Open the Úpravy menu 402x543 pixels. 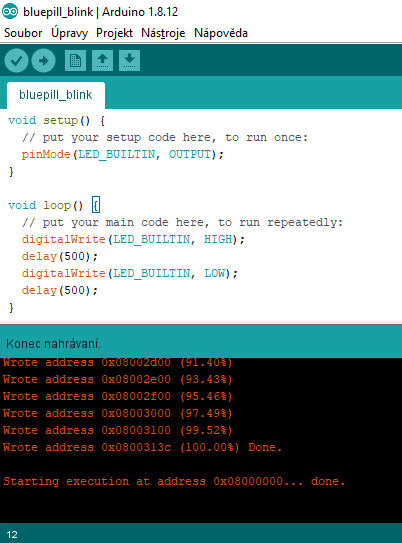69,33
